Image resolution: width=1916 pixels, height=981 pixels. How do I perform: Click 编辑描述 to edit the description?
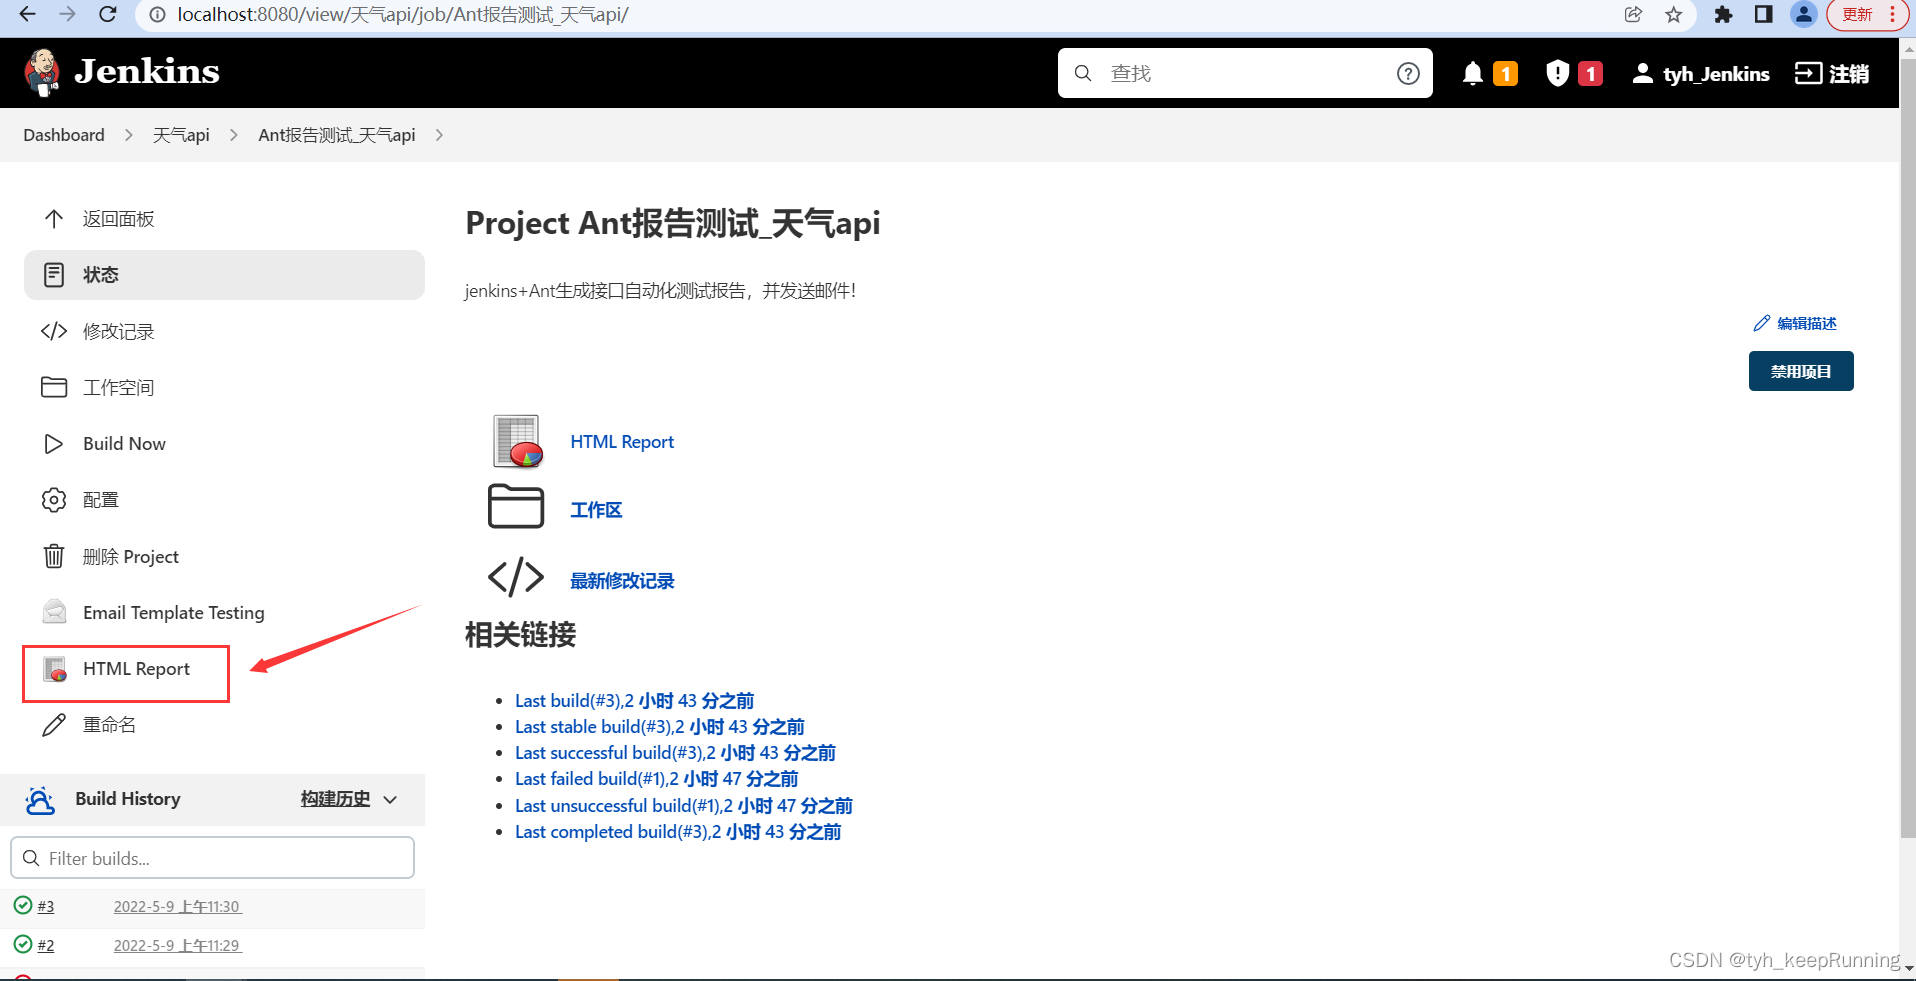(x=1796, y=323)
